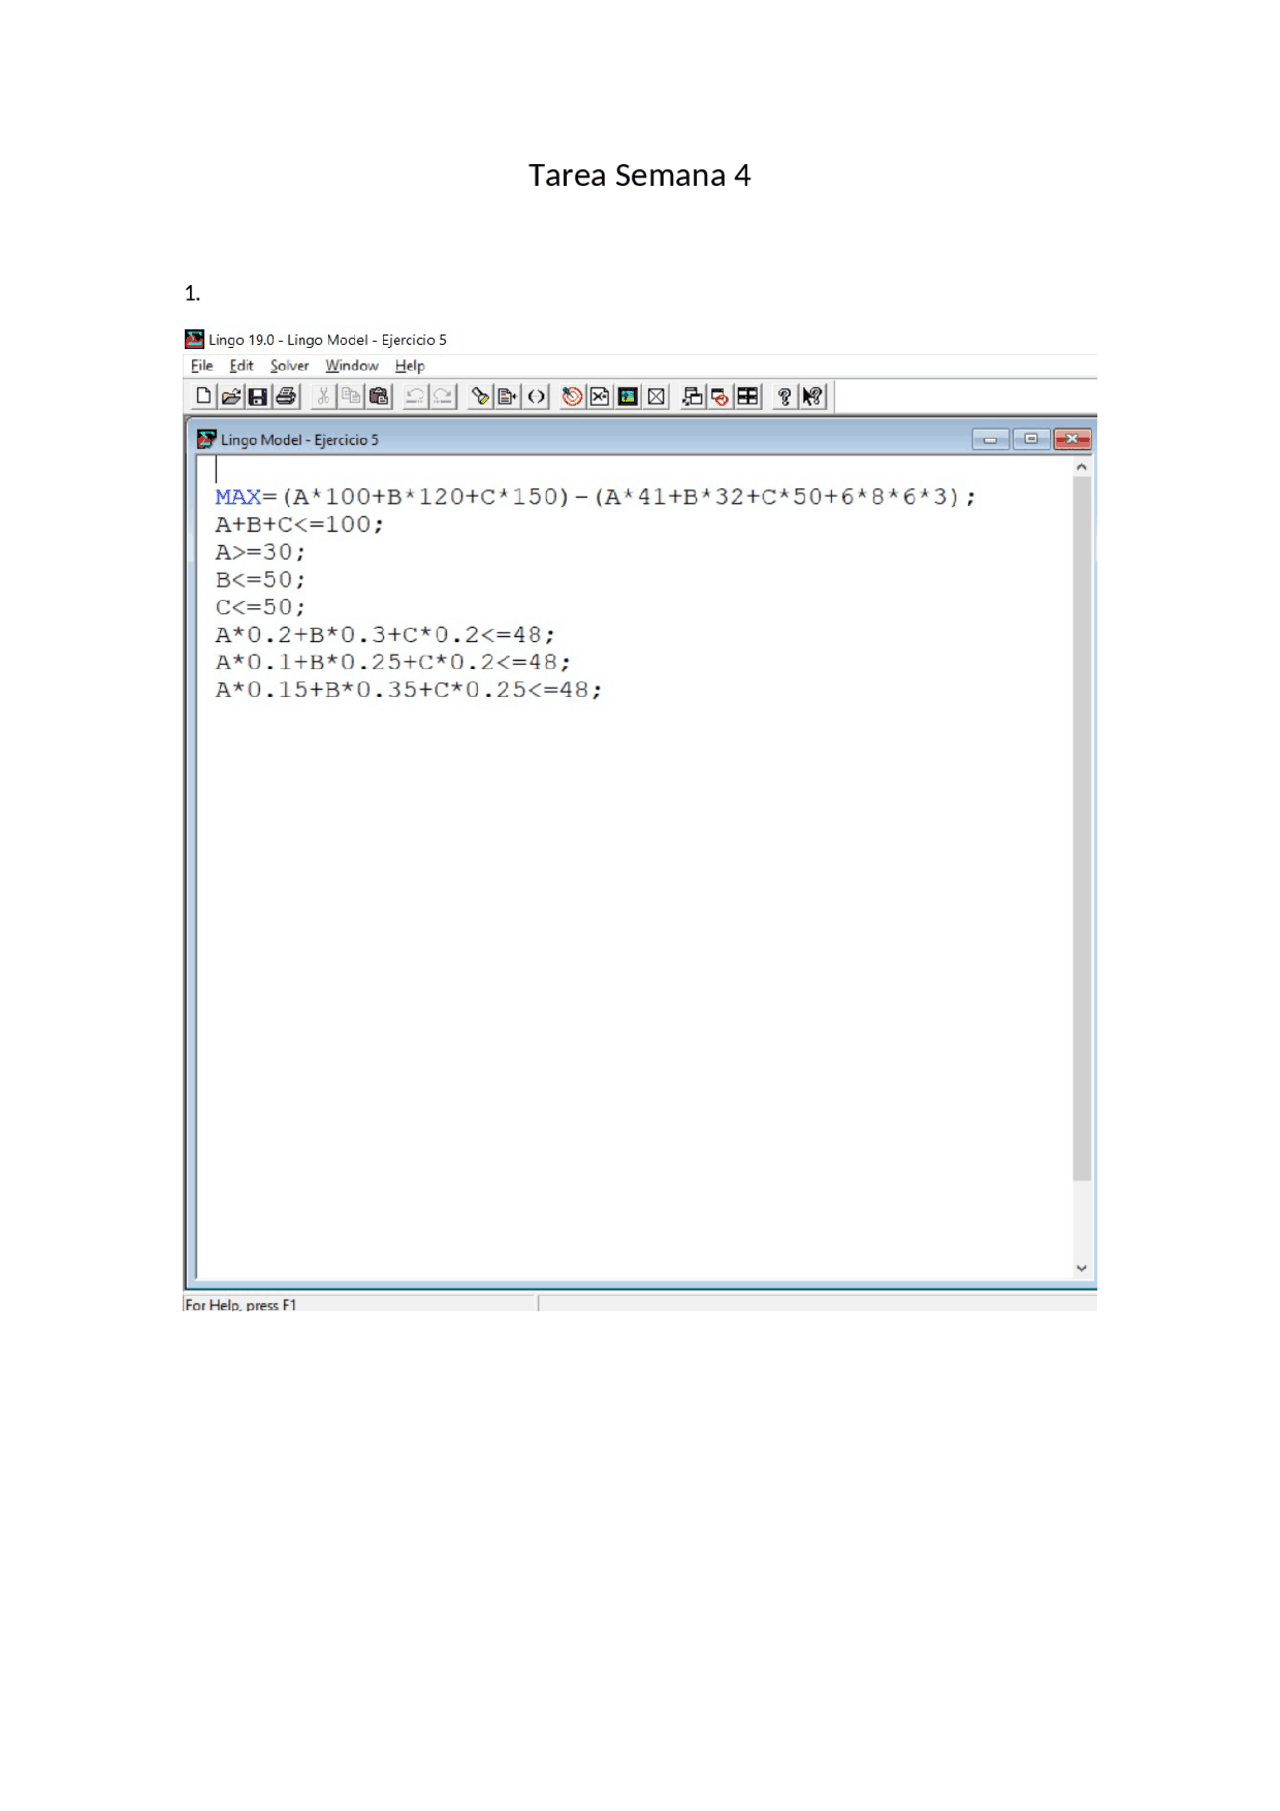Viewport: 1280px width, 1811px height.
Task: Click the Help question mark icon
Action: point(785,396)
